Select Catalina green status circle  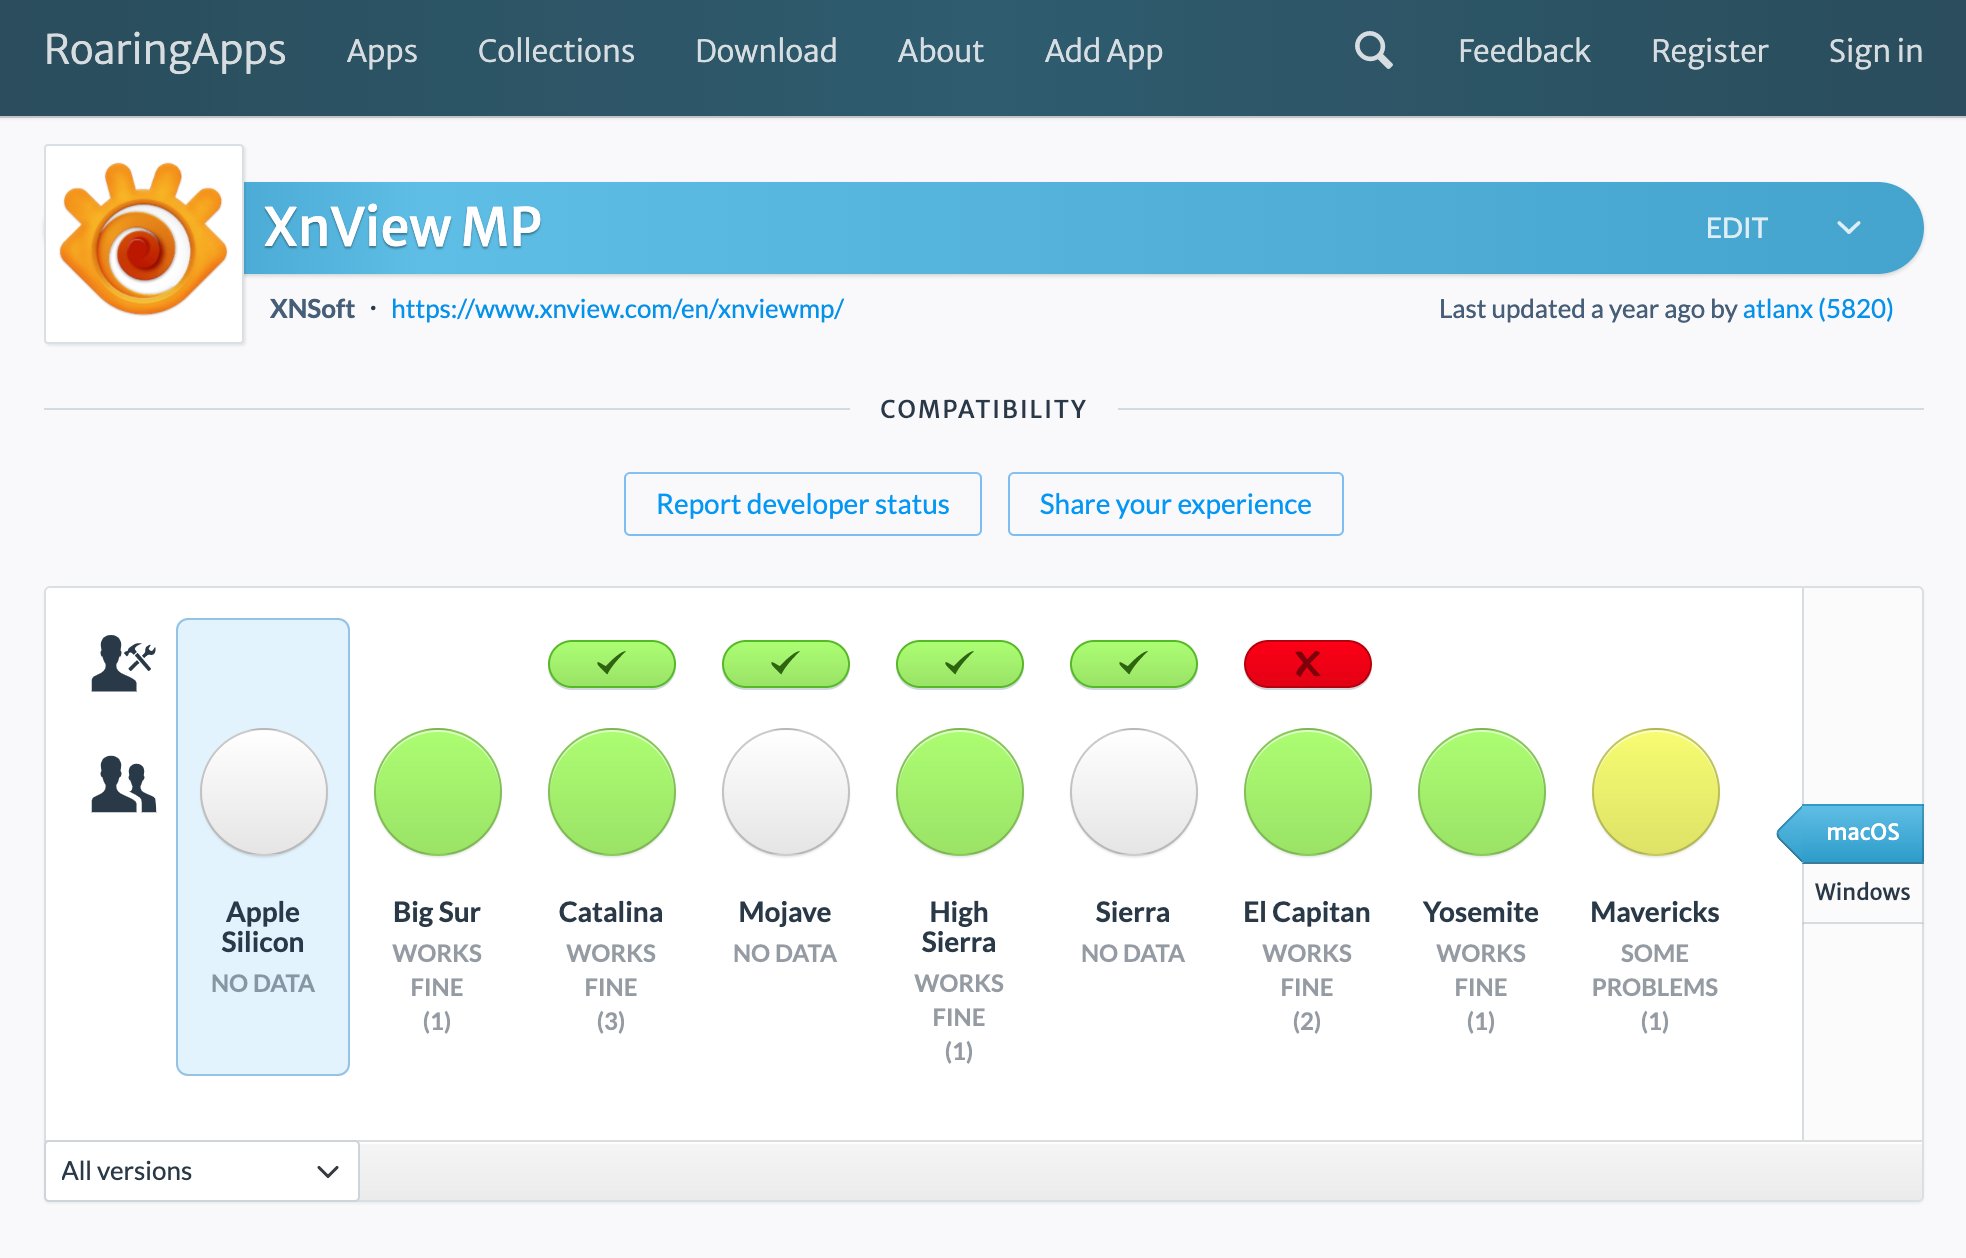(611, 791)
